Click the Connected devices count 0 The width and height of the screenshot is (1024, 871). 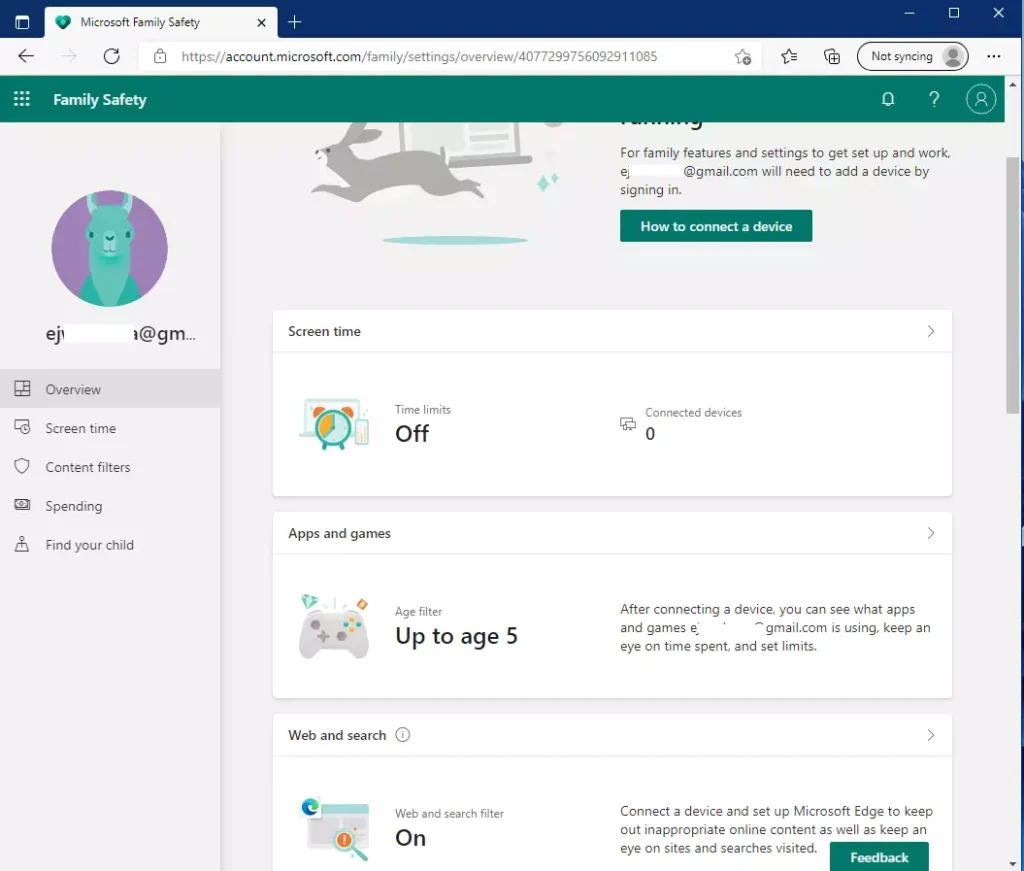[x=650, y=434]
